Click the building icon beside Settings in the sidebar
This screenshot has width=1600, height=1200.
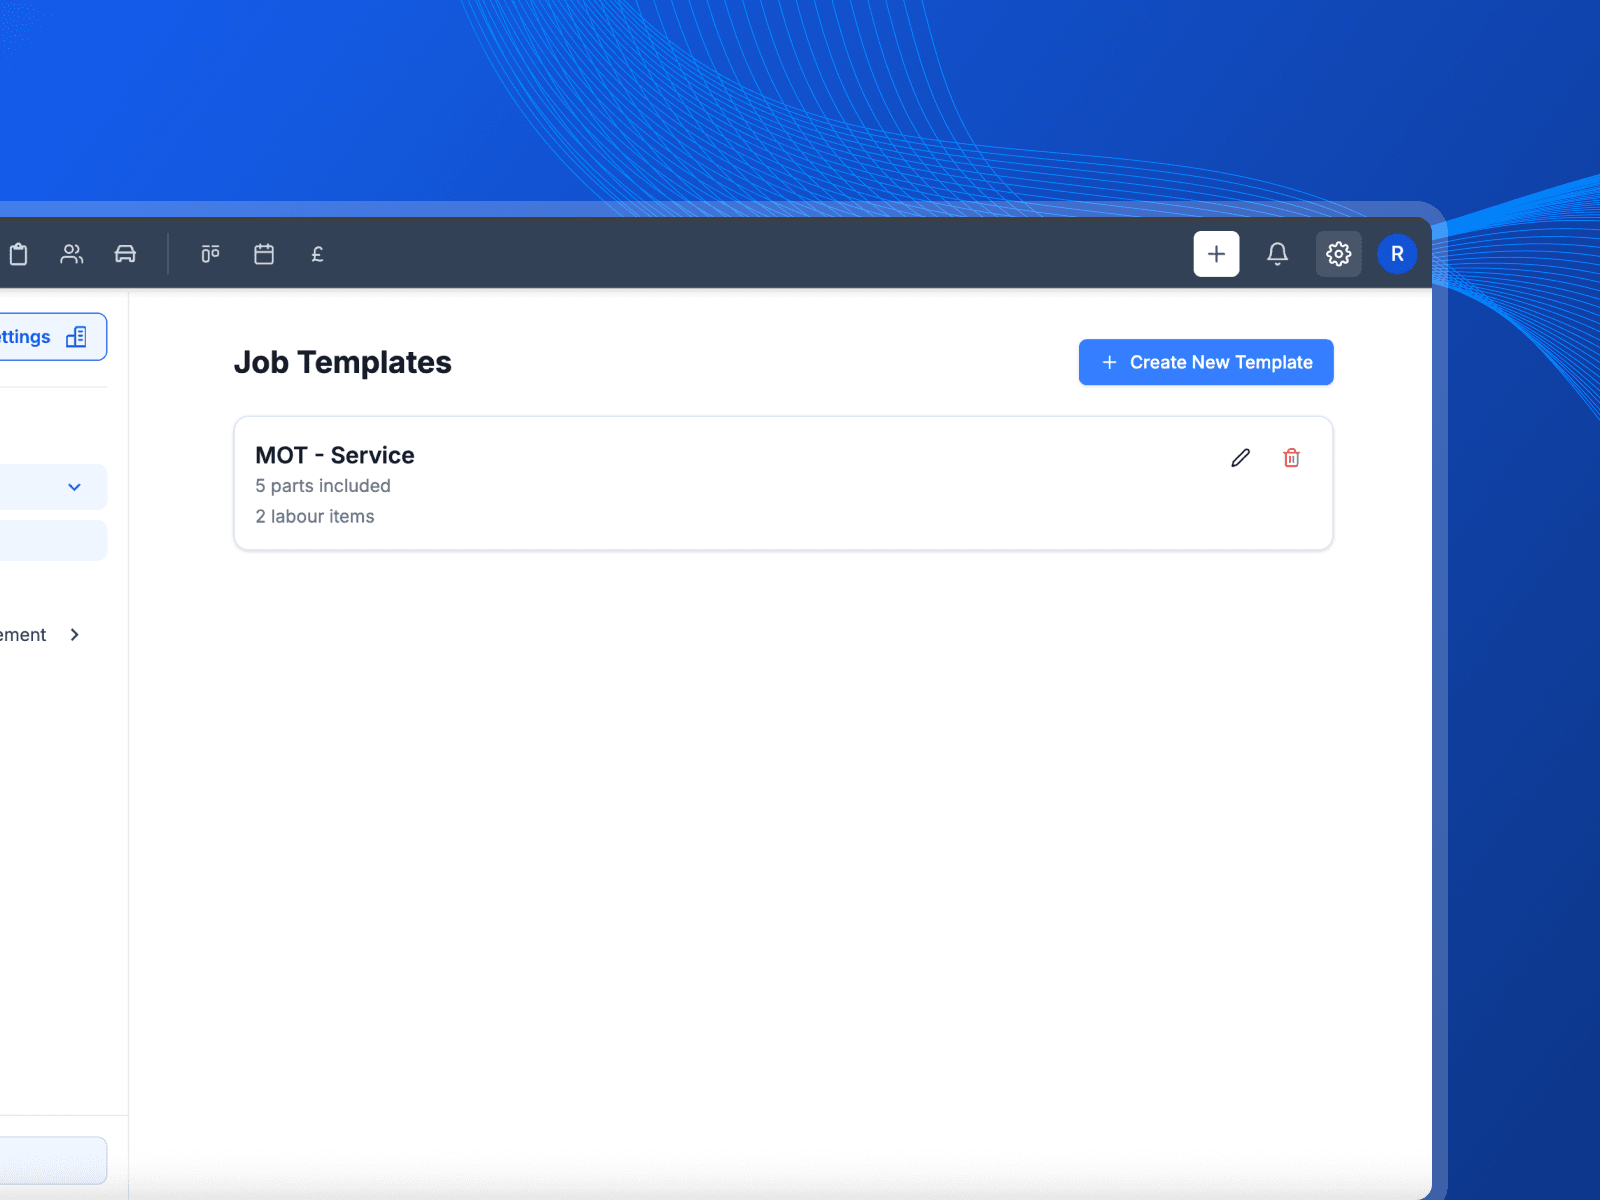click(77, 337)
